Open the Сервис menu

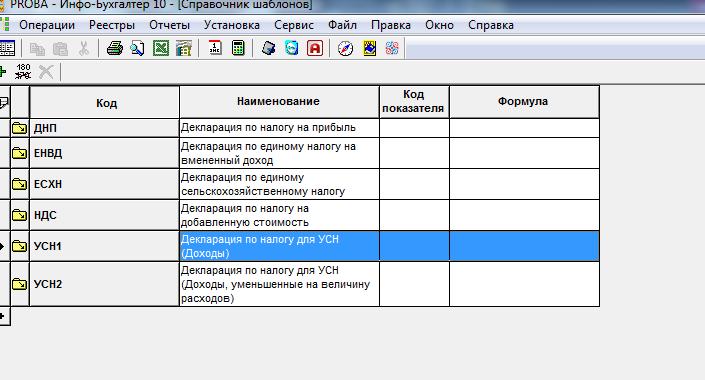(x=294, y=25)
